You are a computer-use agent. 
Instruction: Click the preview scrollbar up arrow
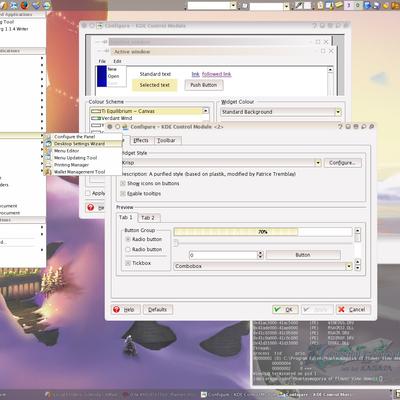(358, 231)
